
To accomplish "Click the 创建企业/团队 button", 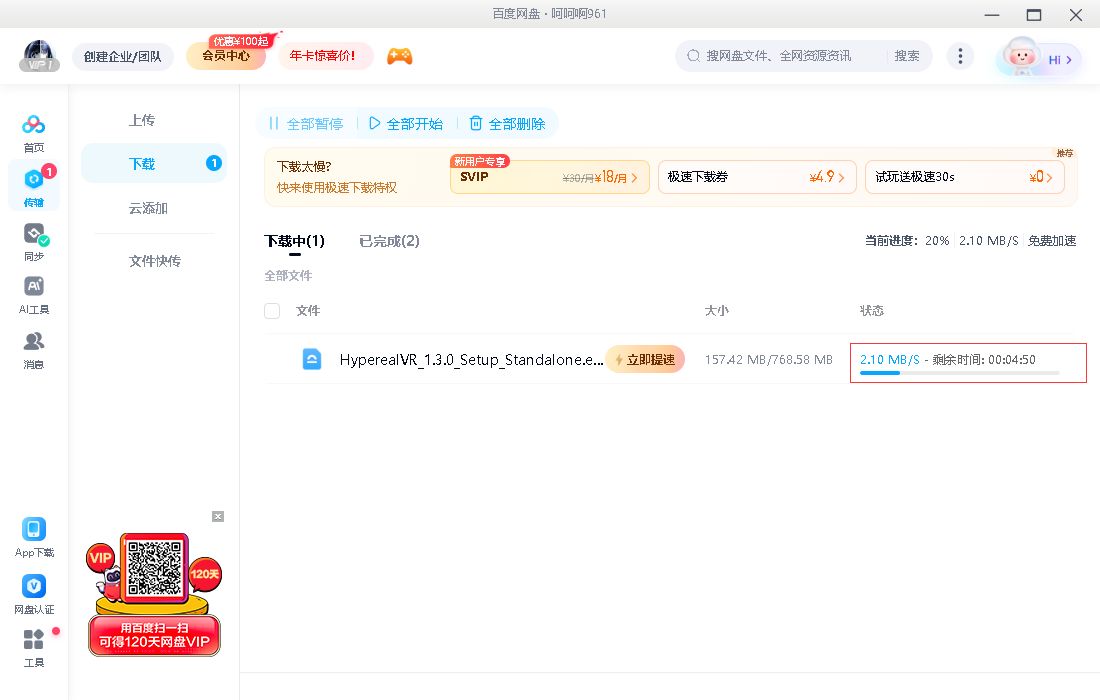I will click(123, 56).
